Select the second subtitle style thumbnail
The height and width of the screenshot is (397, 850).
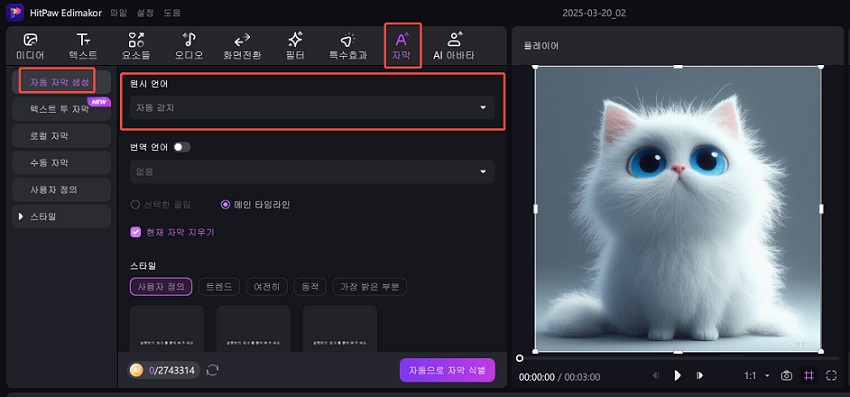(253, 329)
